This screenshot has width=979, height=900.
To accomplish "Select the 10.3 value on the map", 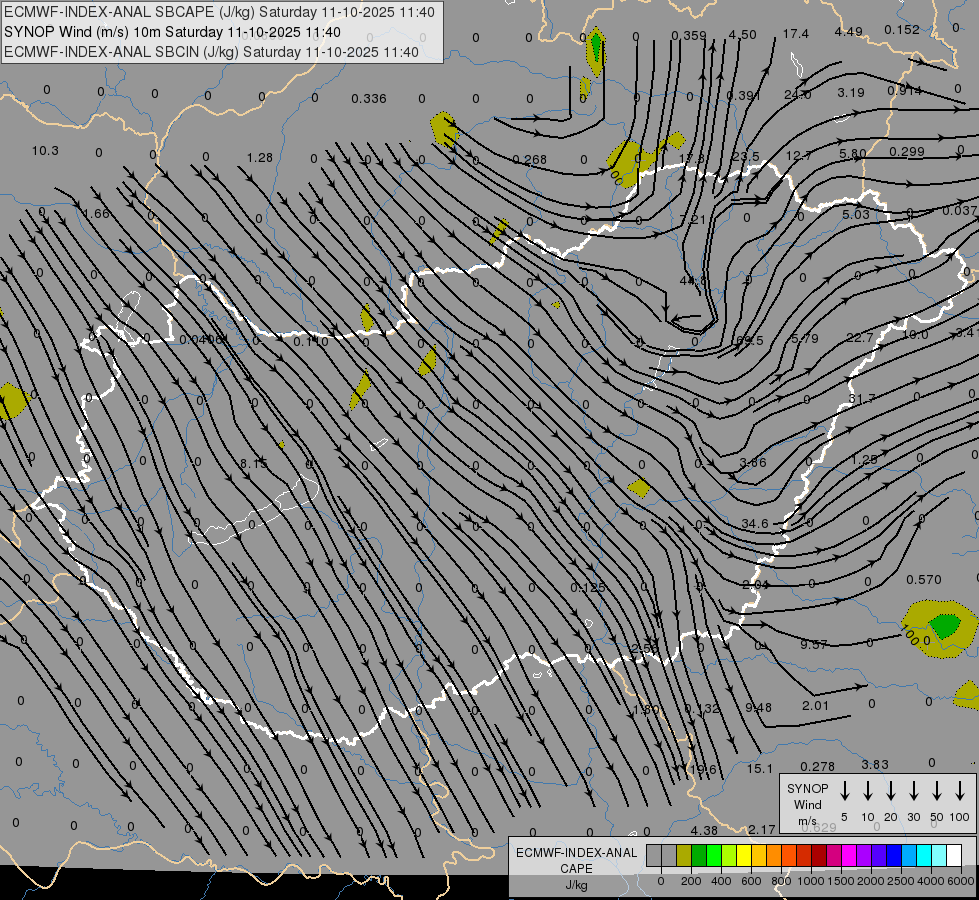I will pos(45,151).
